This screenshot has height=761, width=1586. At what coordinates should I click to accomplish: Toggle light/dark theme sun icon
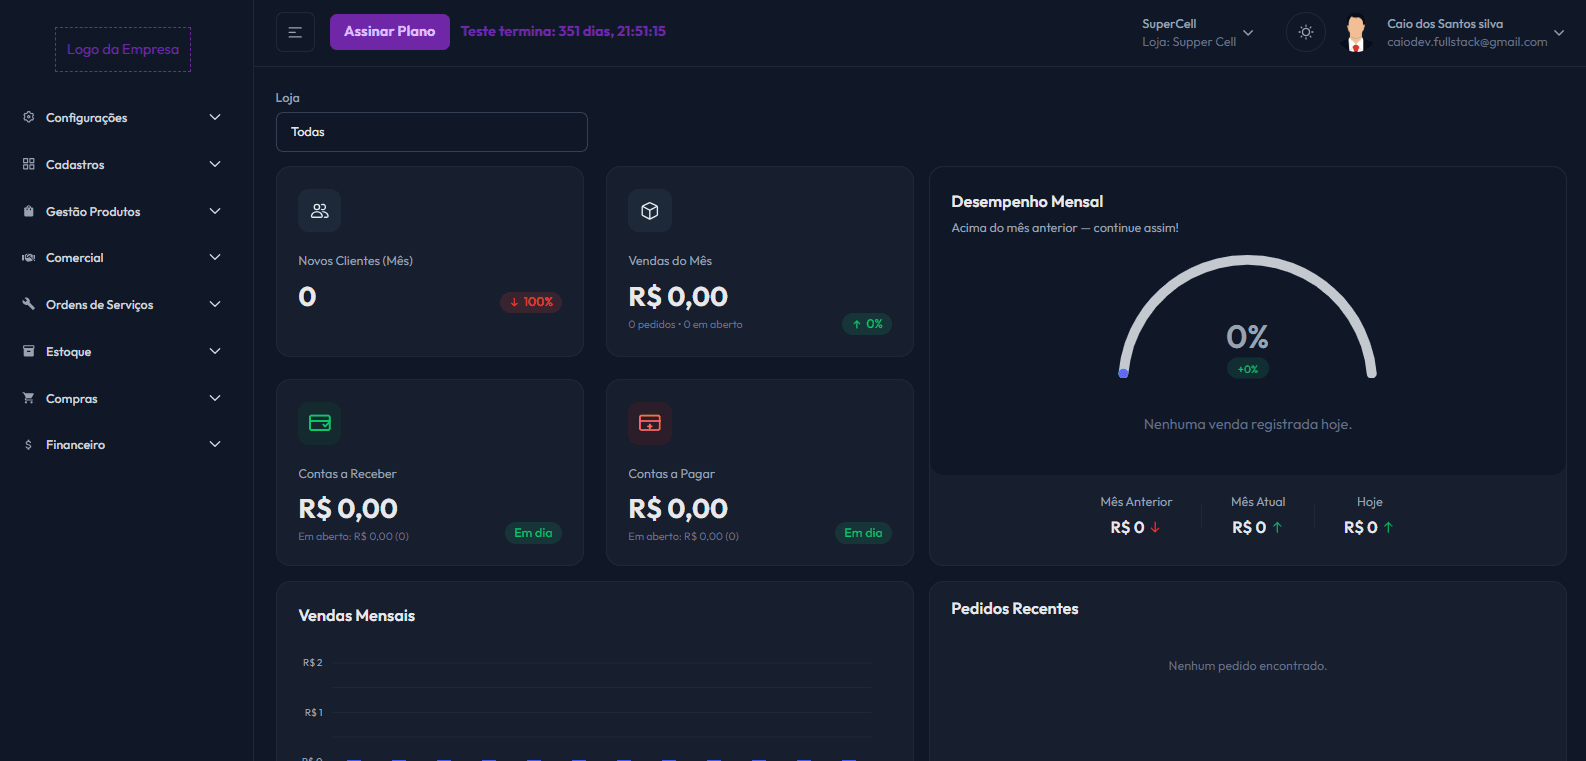(x=1305, y=32)
